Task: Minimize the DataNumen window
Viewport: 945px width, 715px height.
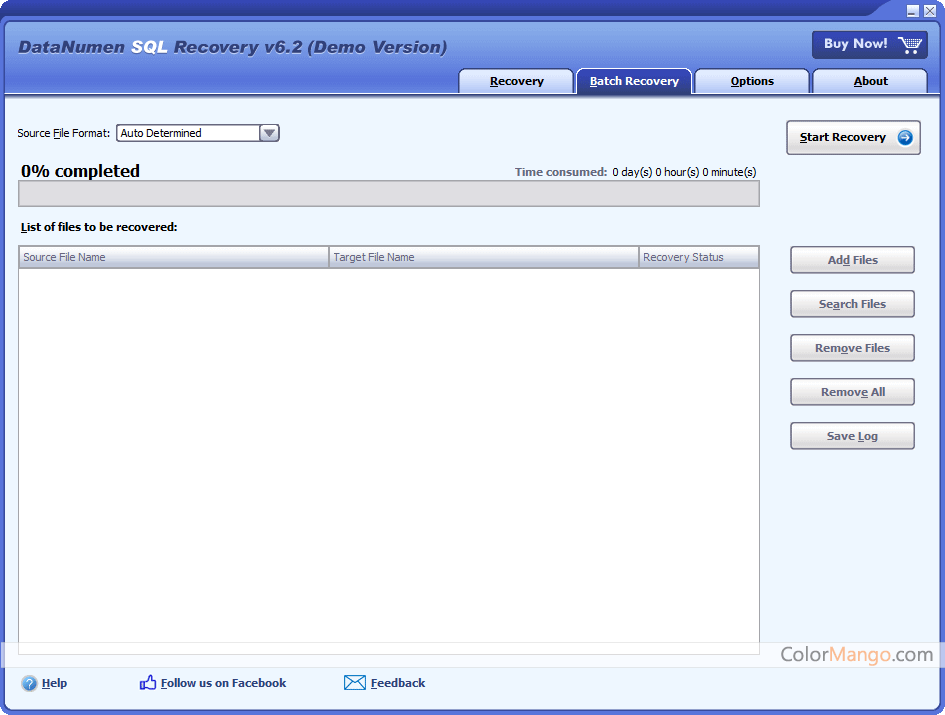Action: [x=912, y=11]
